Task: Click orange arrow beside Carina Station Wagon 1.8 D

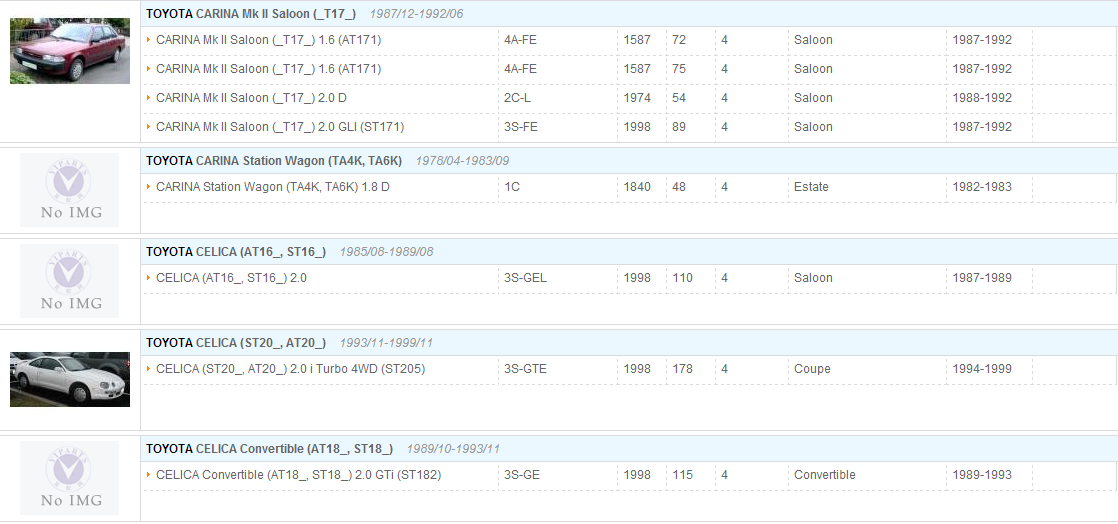Action: click(x=148, y=187)
